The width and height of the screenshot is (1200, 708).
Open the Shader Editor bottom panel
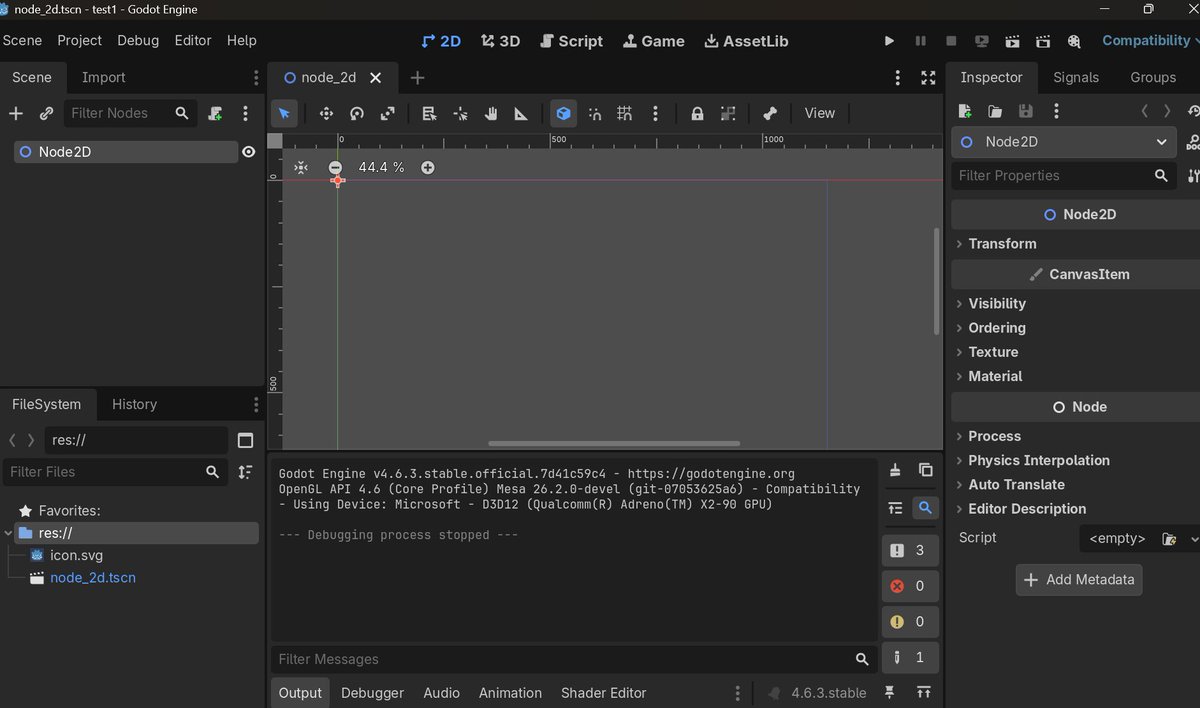point(604,693)
